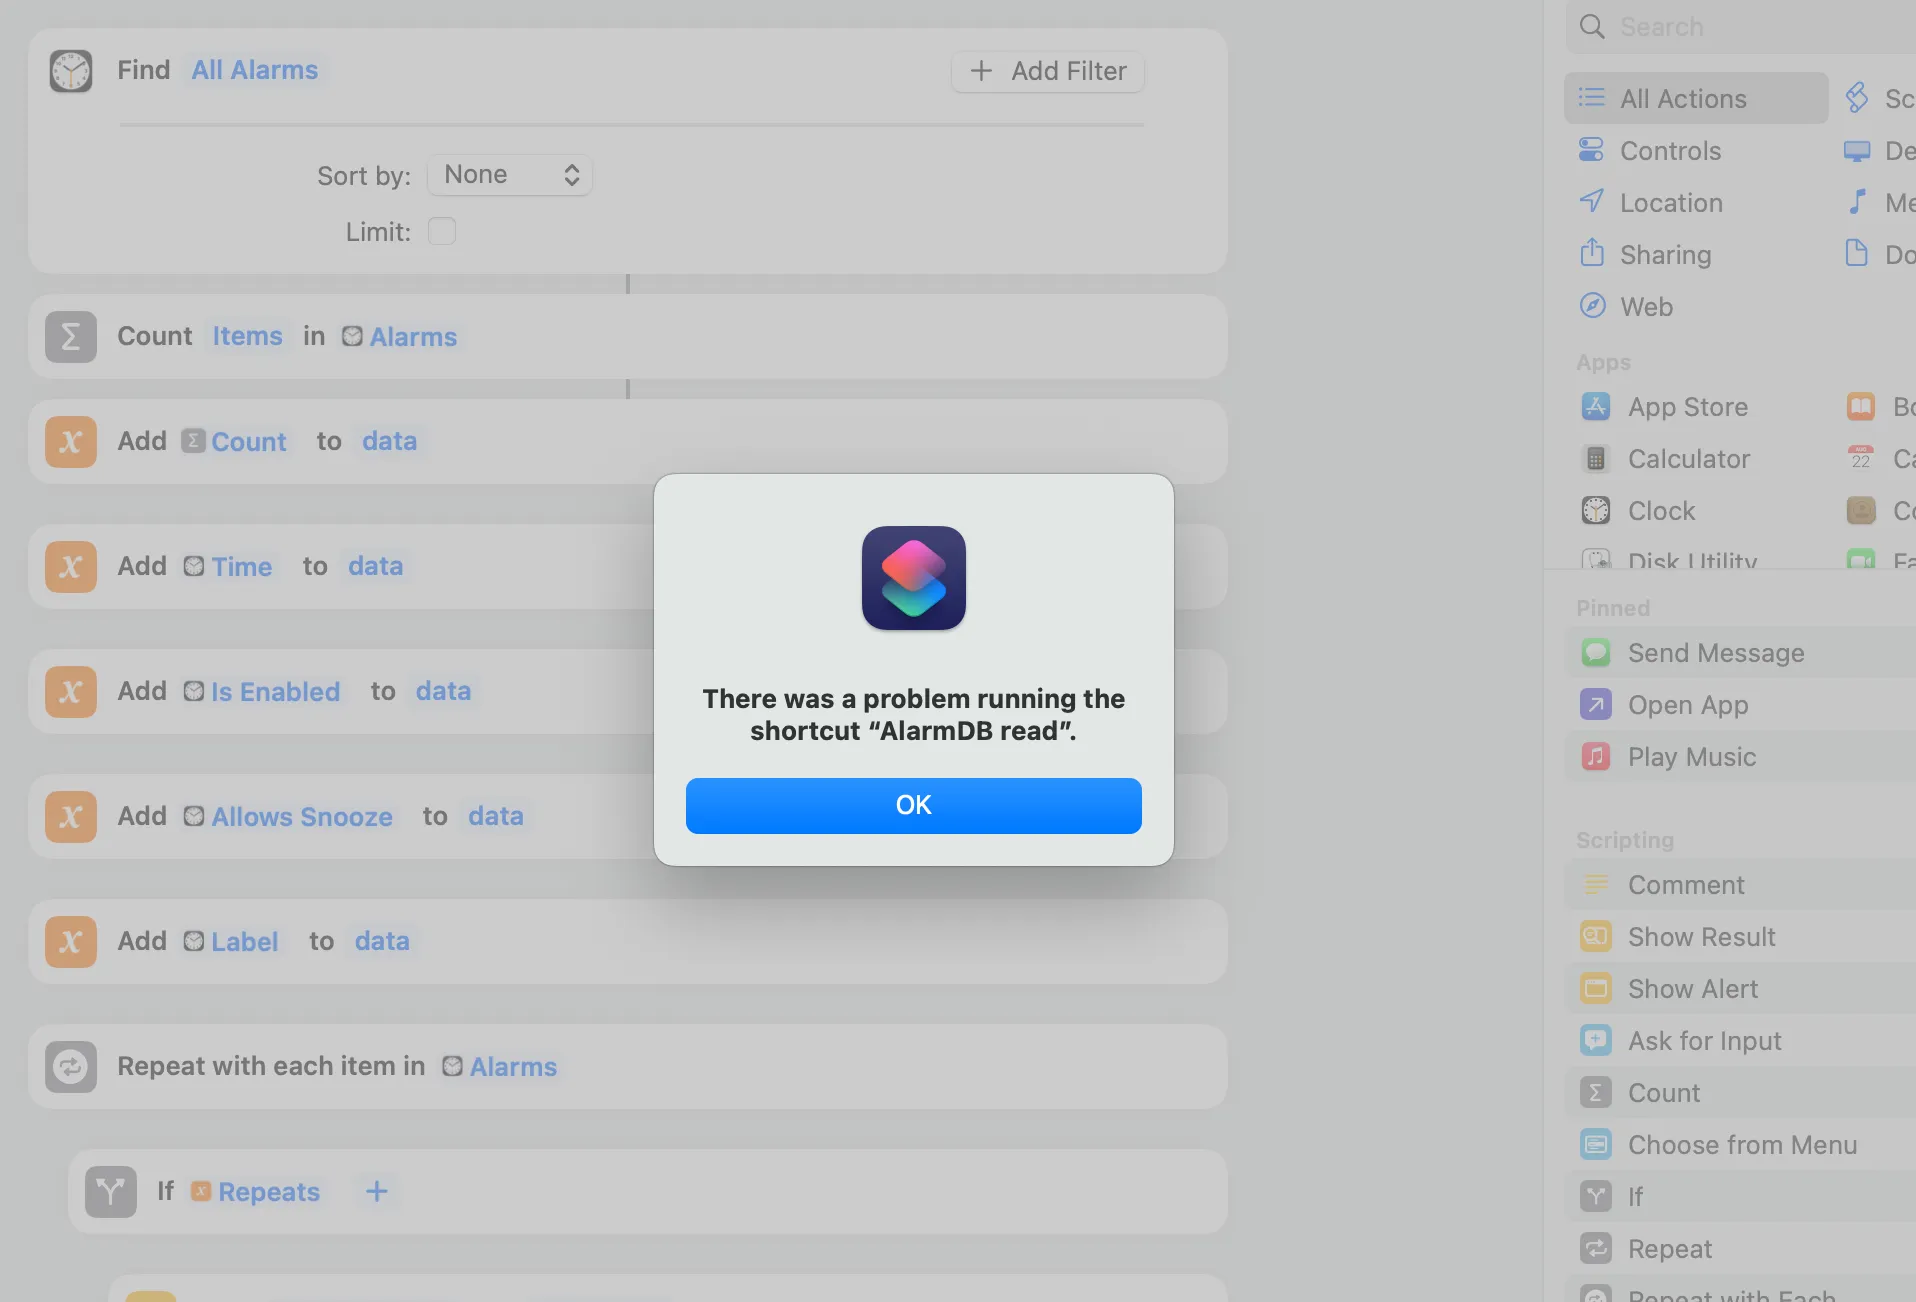Viewport: 1916px width, 1302px height.
Task: Select the Allows Snooze variable token
Action: [x=288, y=817]
